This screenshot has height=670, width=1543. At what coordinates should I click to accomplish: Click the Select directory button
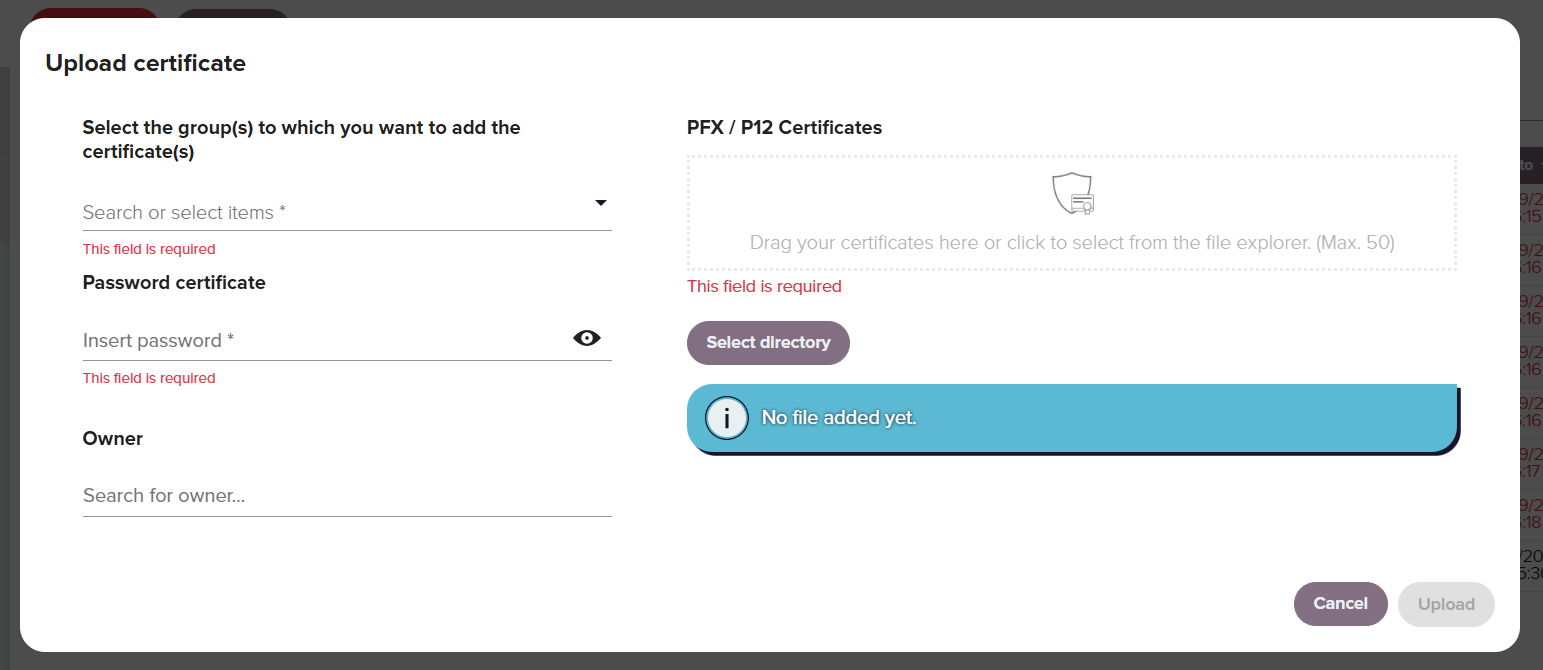pyautogui.click(x=768, y=343)
